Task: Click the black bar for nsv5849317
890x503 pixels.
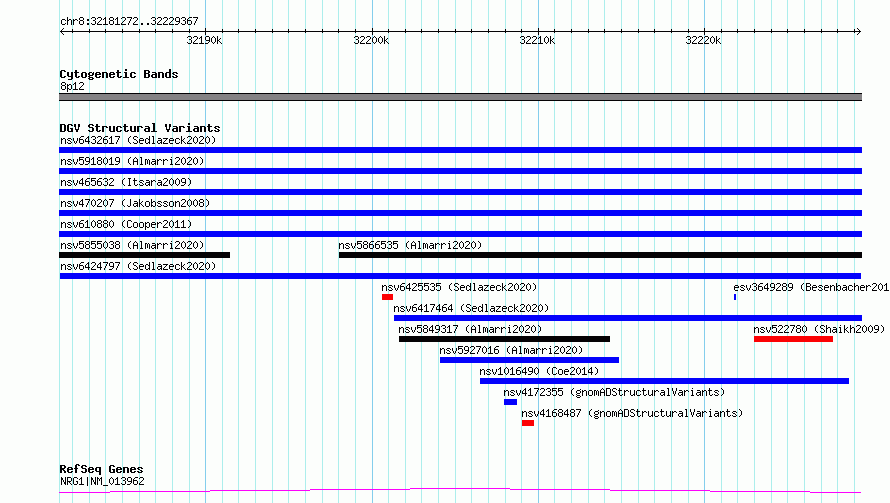Action: (x=505, y=339)
